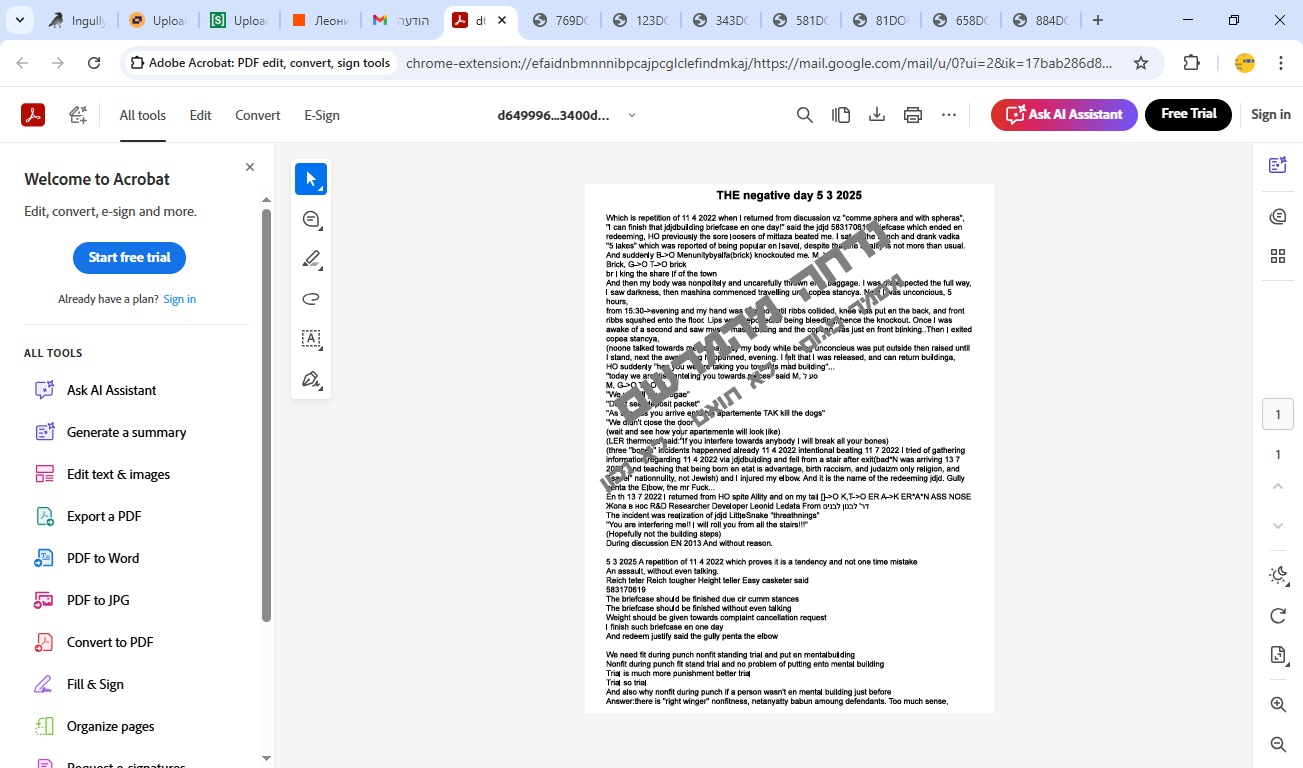
Task: Open the browser tab list chevron
Action: pyautogui.click(x=20, y=20)
